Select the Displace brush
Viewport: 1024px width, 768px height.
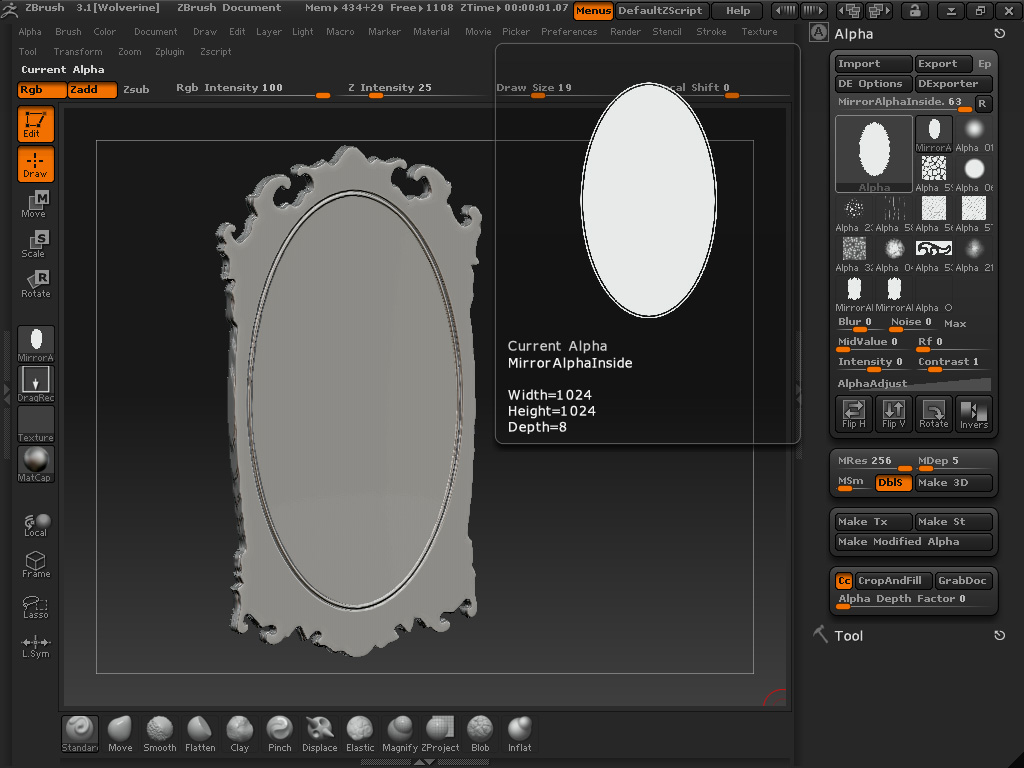(x=319, y=733)
